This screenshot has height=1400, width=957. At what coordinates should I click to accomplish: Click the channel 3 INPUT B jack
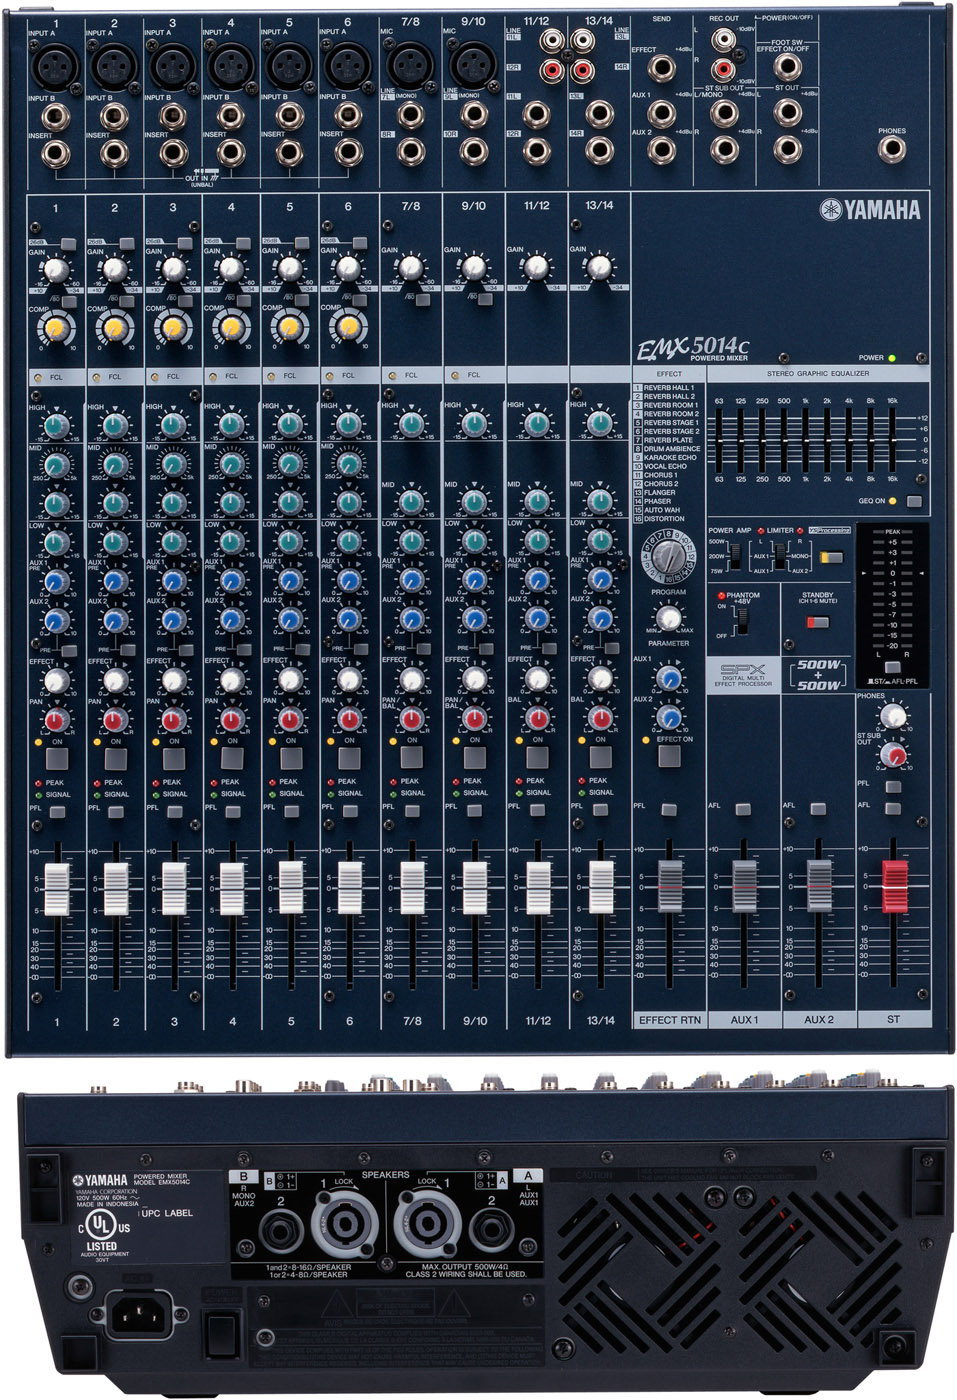click(172, 116)
